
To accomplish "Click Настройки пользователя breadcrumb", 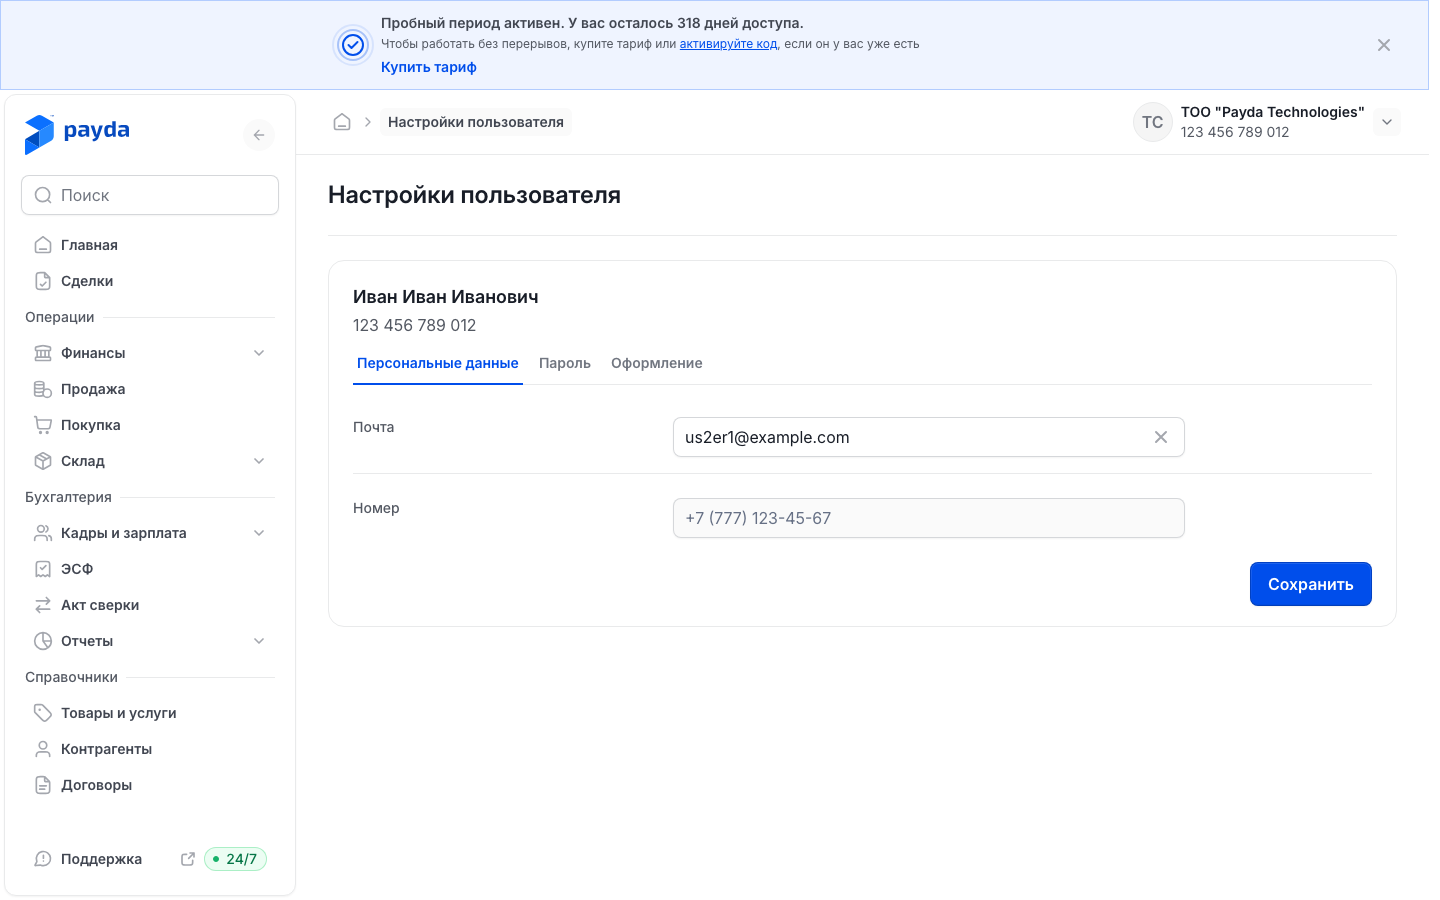I will click(x=476, y=122).
